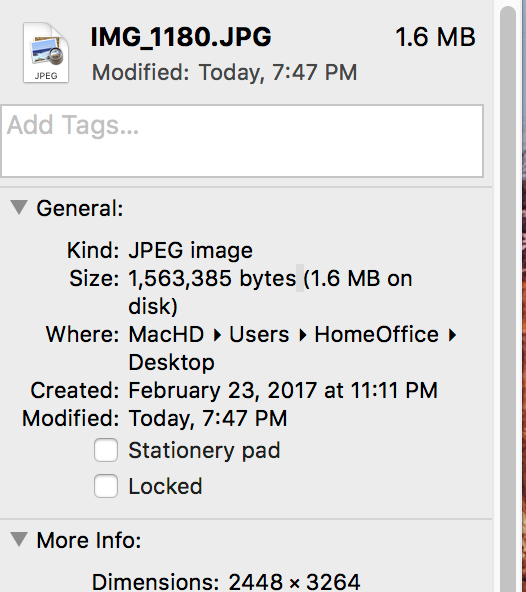The height and width of the screenshot is (592, 526).
Task: Click the More Info header label
Action: click(89, 540)
